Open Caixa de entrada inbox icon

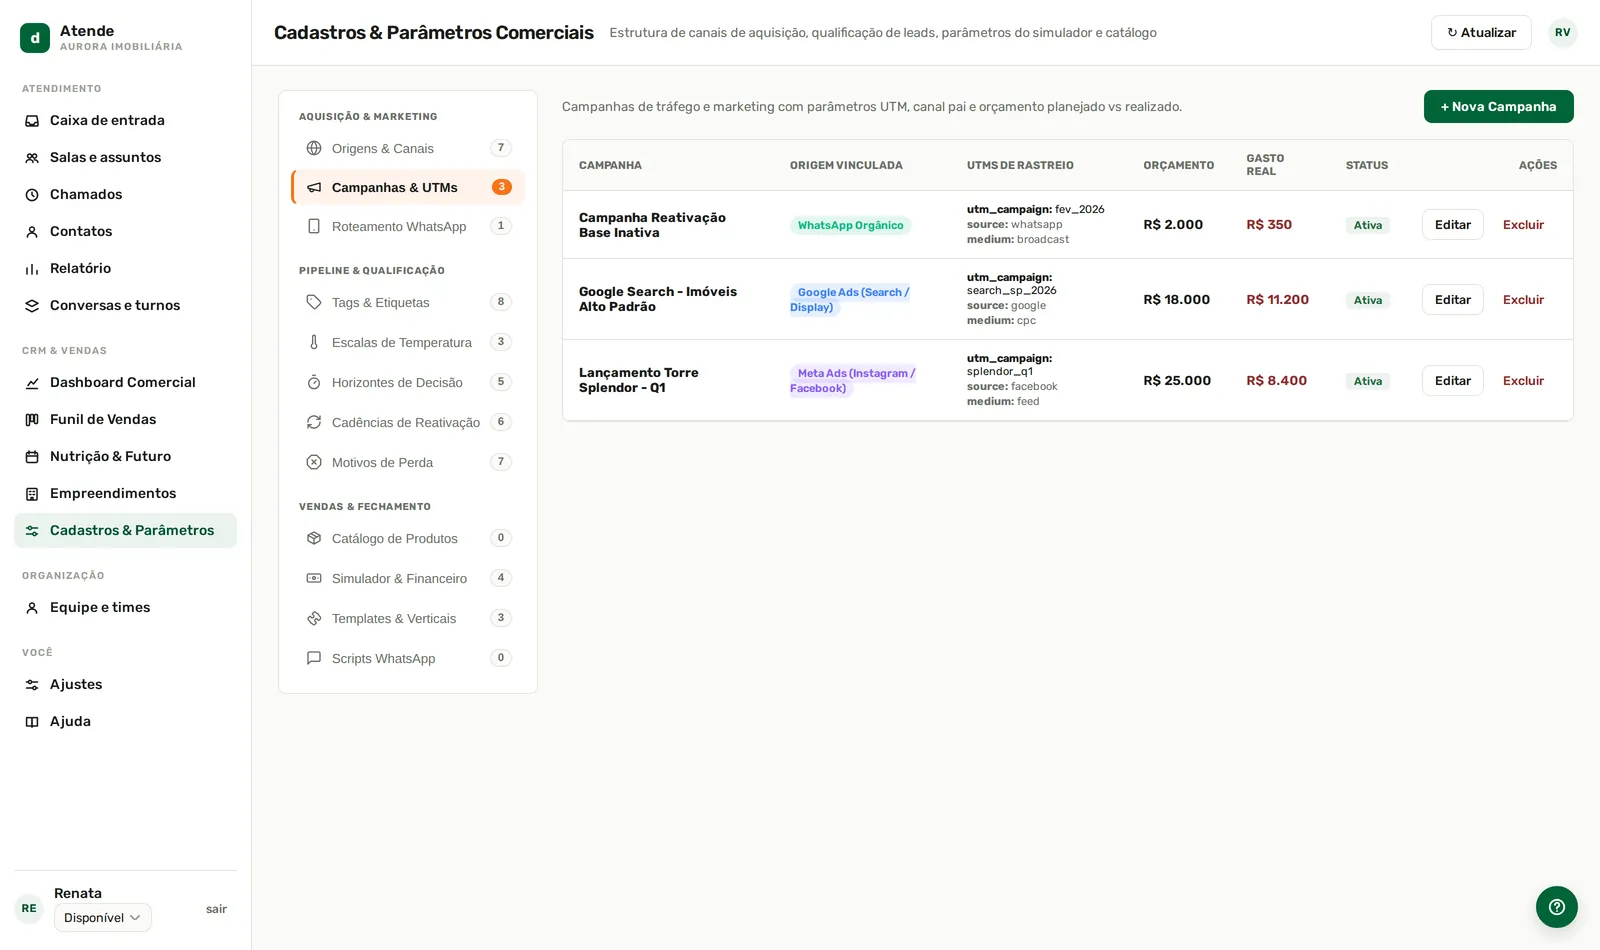coord(32,121)
